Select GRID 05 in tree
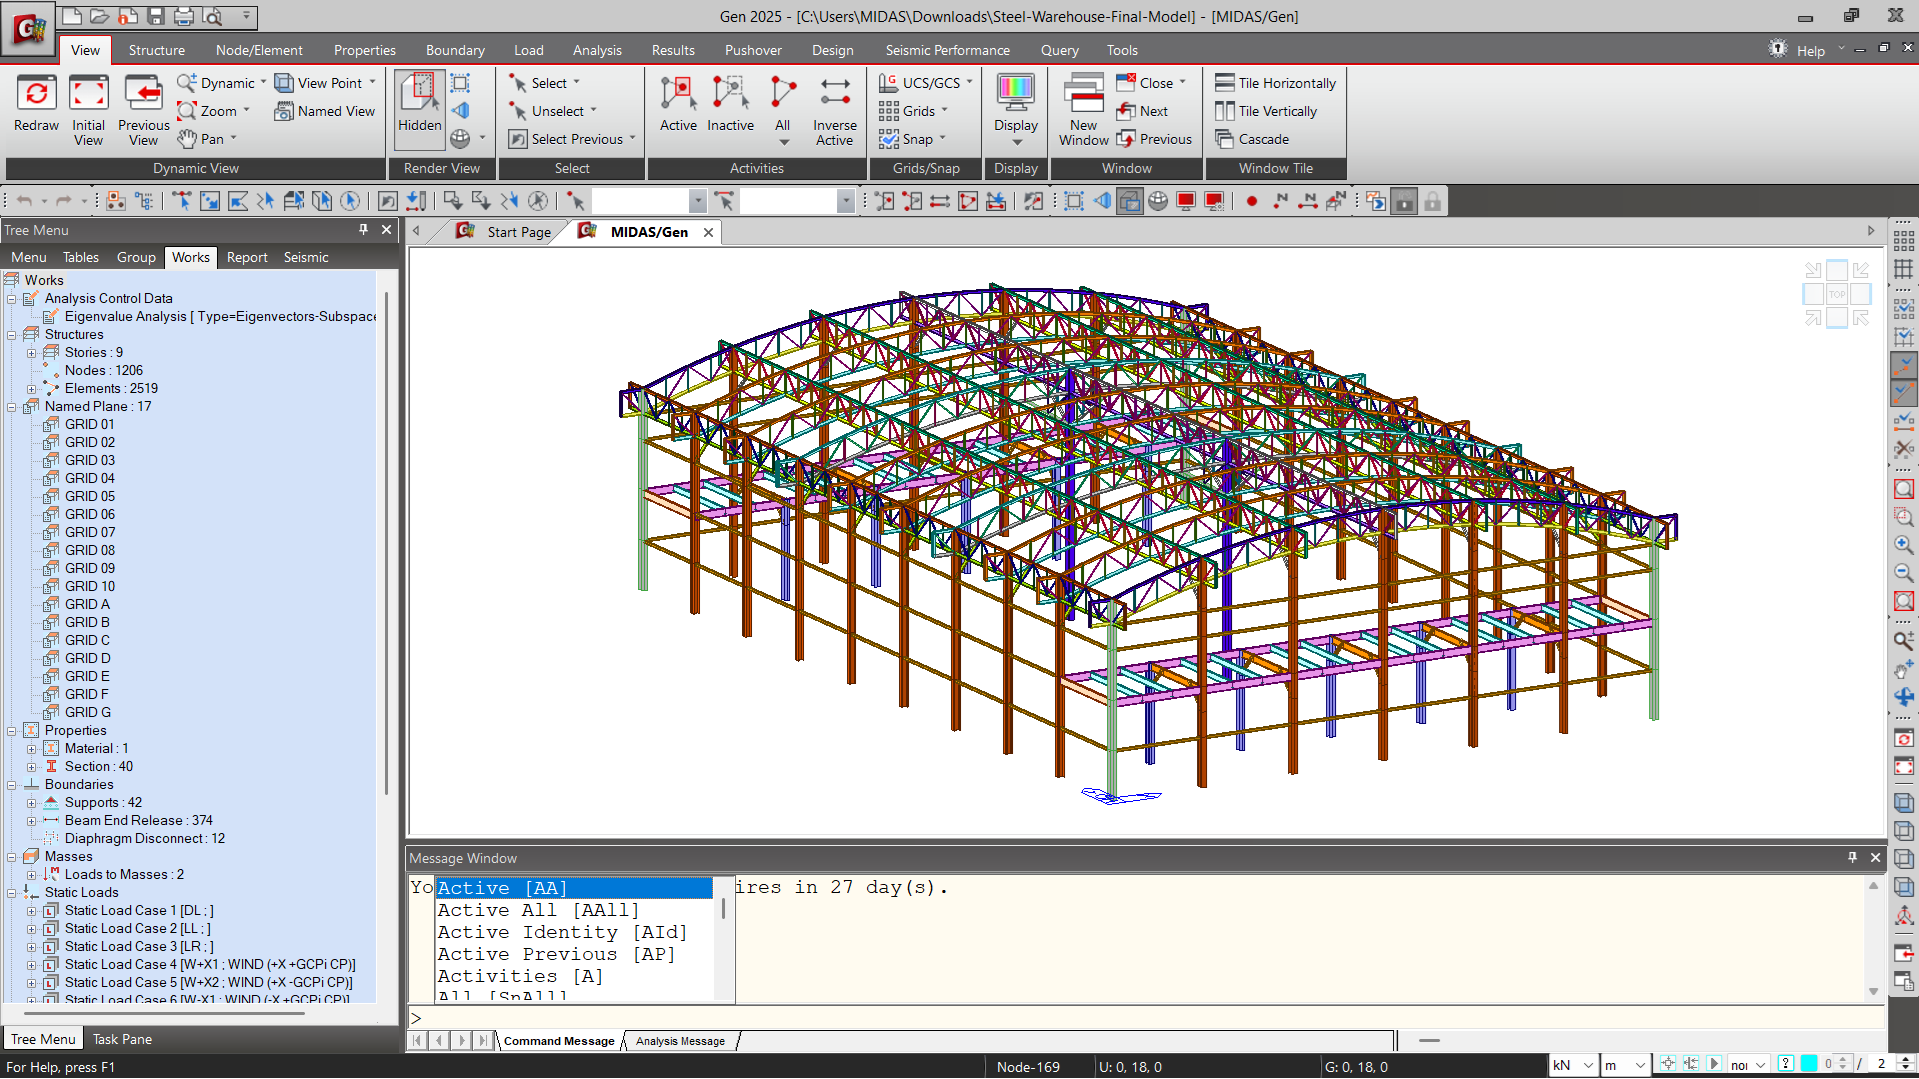 tap(89, 496)
